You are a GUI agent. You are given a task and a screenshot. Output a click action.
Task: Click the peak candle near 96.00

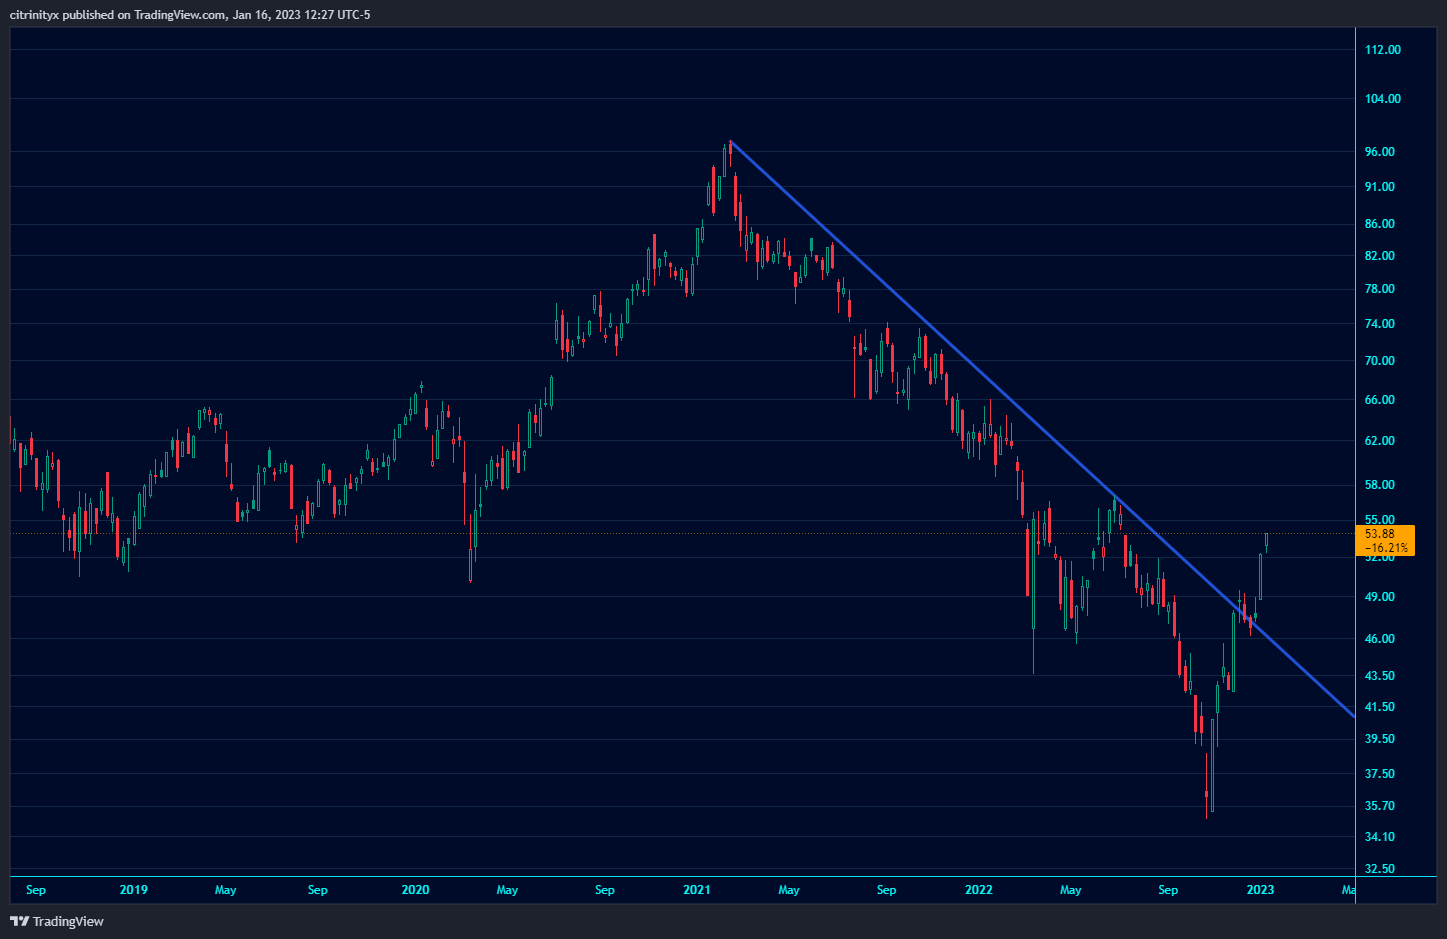730,153
